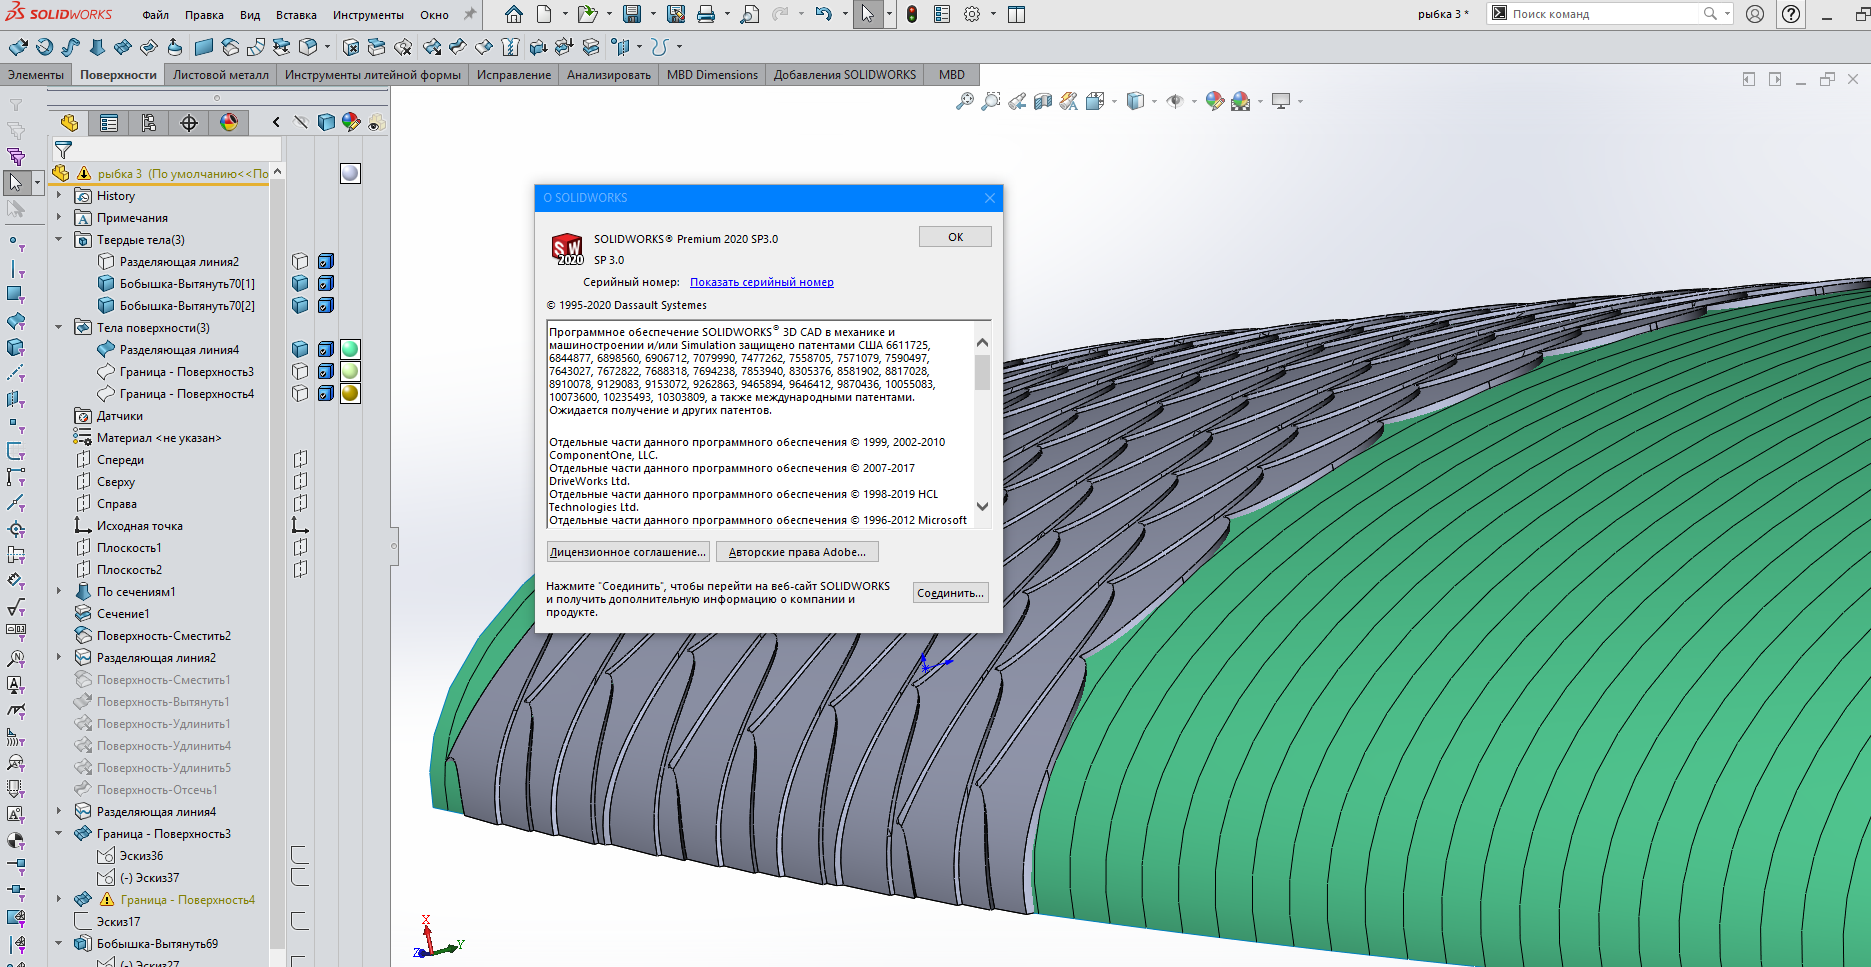Toggle visibility of Спереди plane
1871x967 pixels.
point(300,459)
